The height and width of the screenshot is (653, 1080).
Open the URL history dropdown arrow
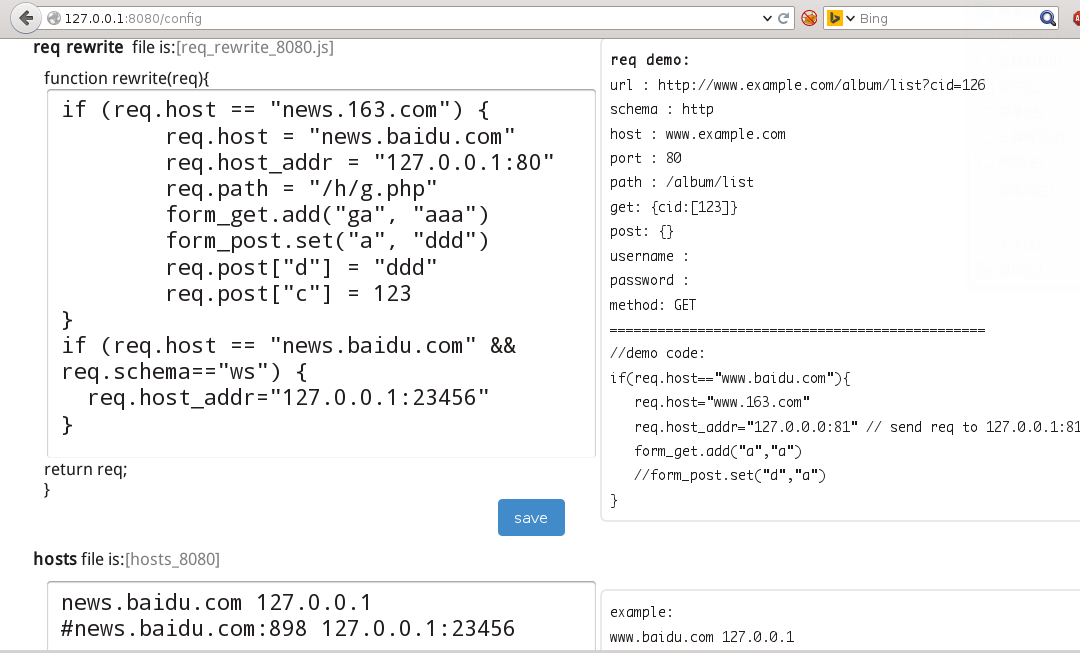point(767,18)
